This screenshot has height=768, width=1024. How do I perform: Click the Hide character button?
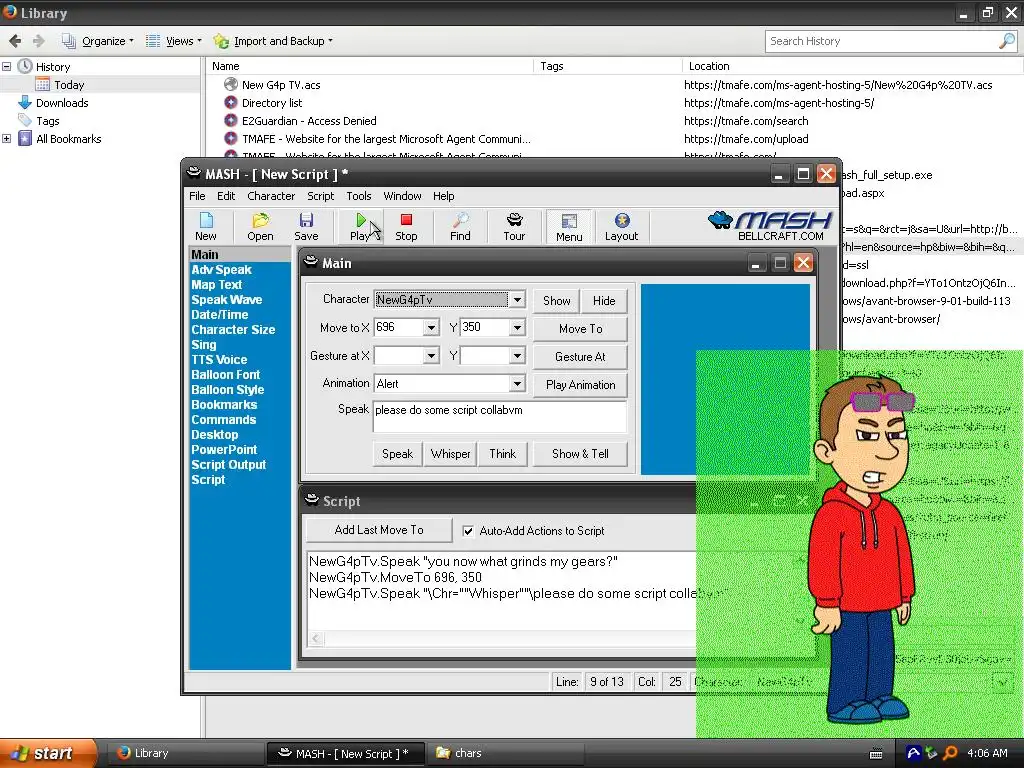pyautogui.click(x=603, y=300)
